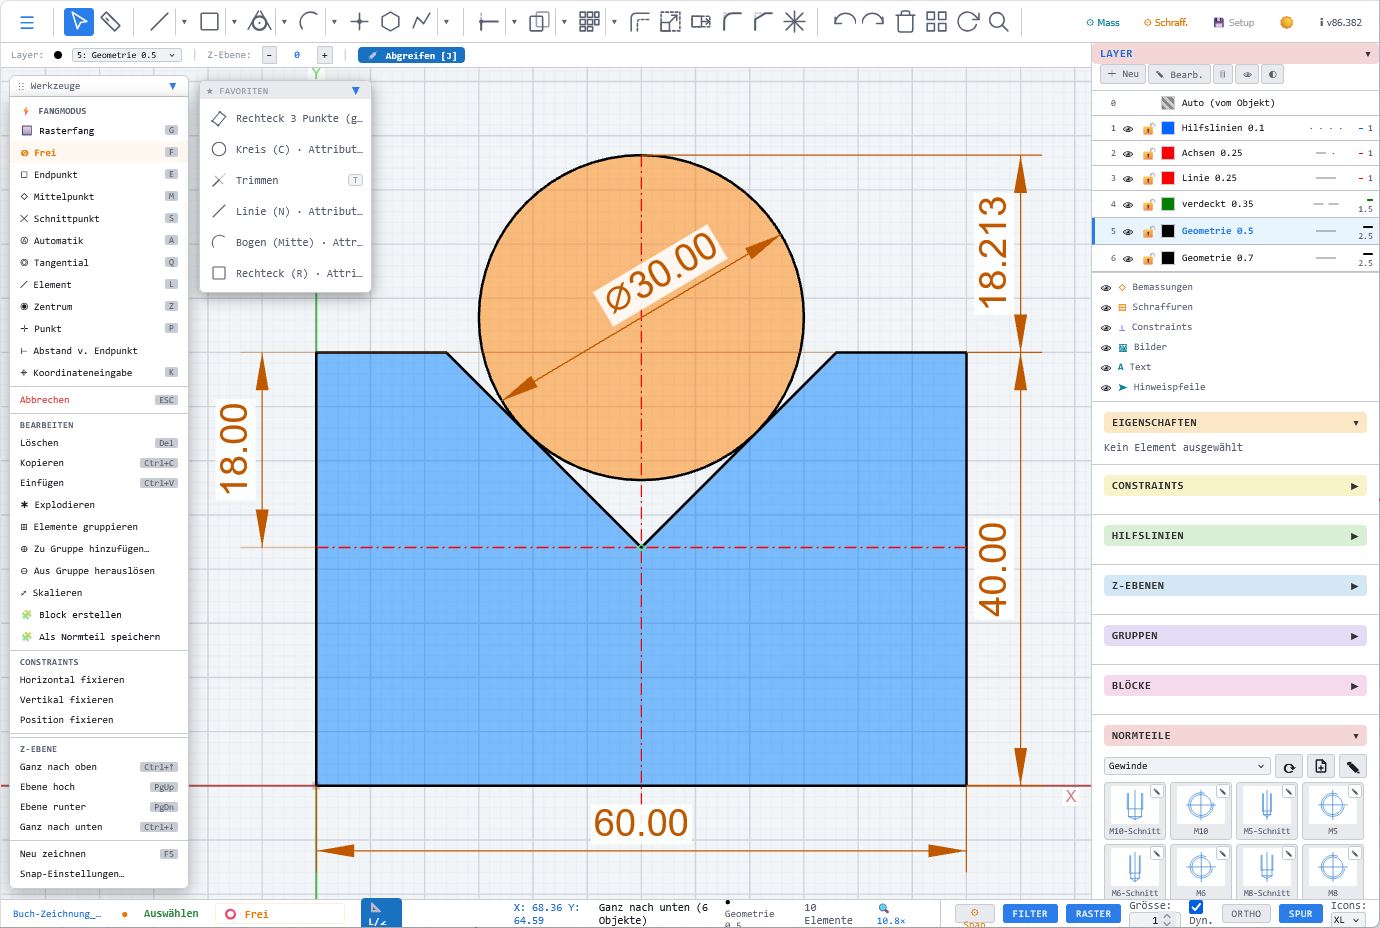This screenshot has height=928, width=1380.
Task: Expand the CONSTRAINTS panel
Action: click(1234, 486)
